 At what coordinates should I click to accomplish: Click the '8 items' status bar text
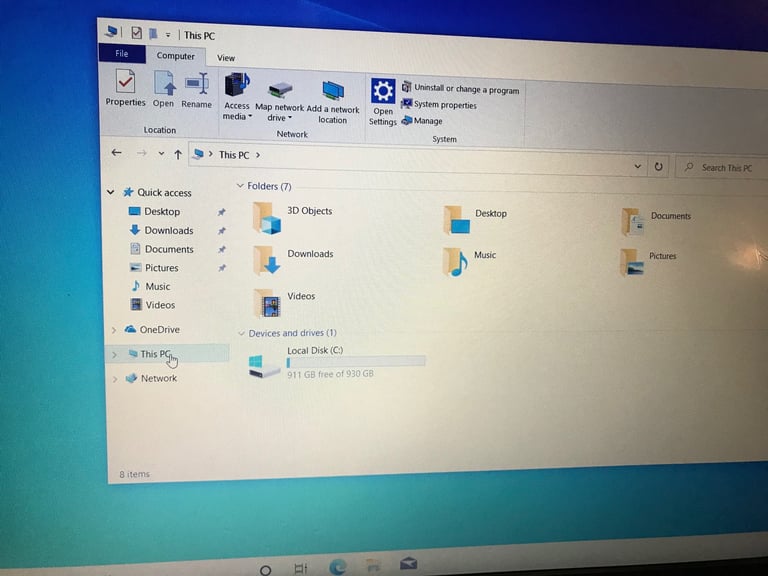[x=135, y=474]
